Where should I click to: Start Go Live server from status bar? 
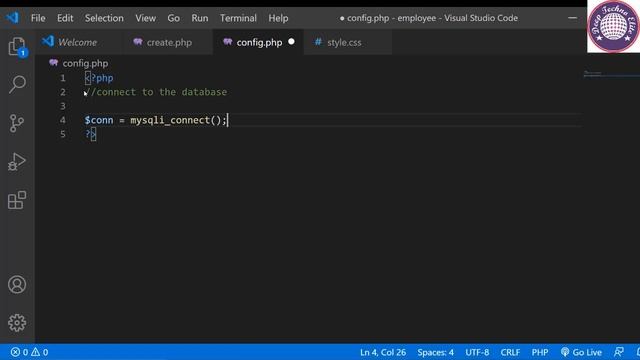tap(581, 352)
